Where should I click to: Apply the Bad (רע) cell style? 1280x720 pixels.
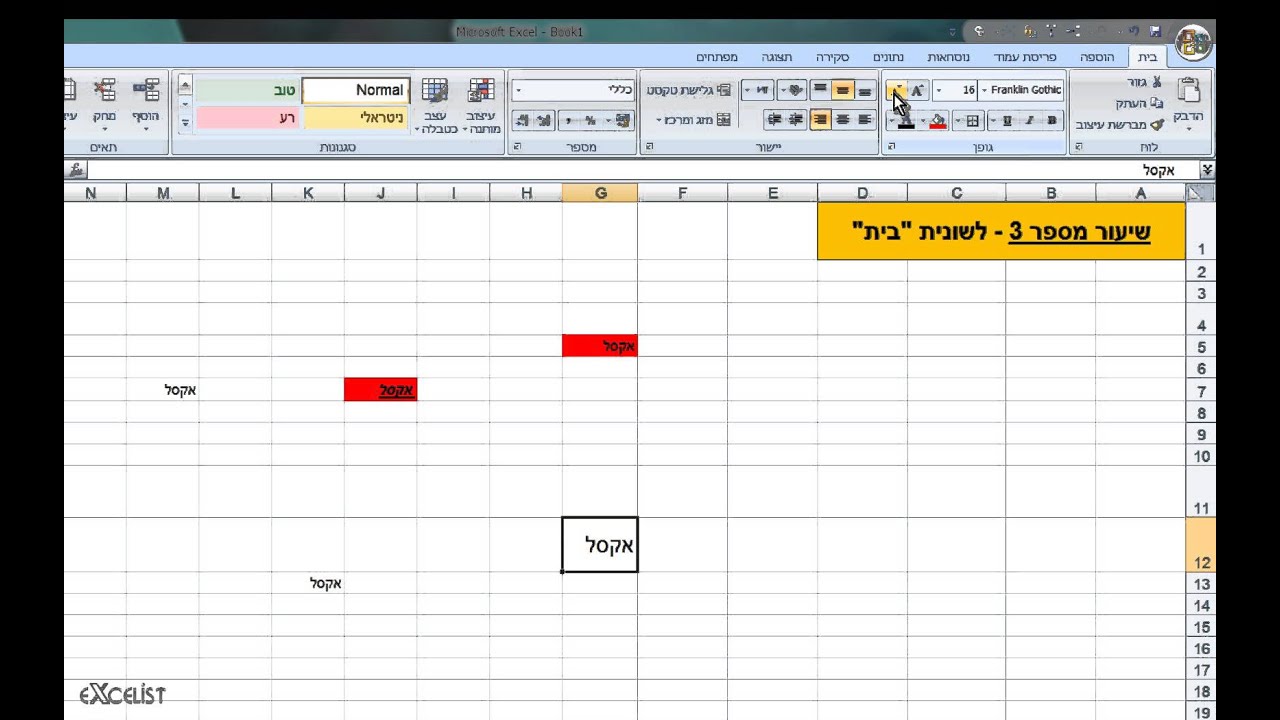(x=248, y=118)
